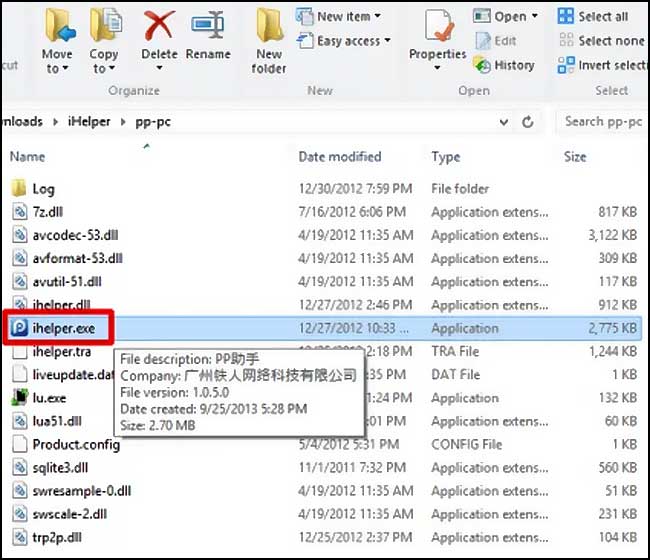Open the New item dropdown arrow

[378, 16]
